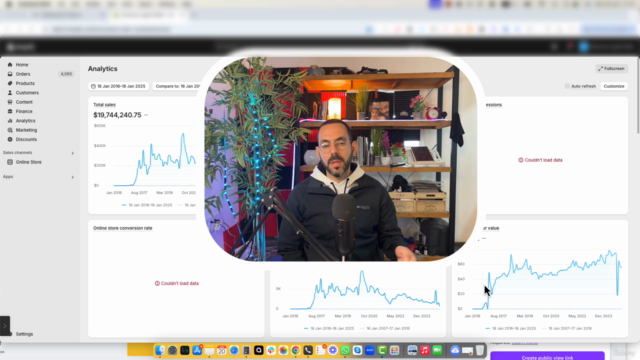Toggle the Auto-refresh checkbox

pos(567,86)
